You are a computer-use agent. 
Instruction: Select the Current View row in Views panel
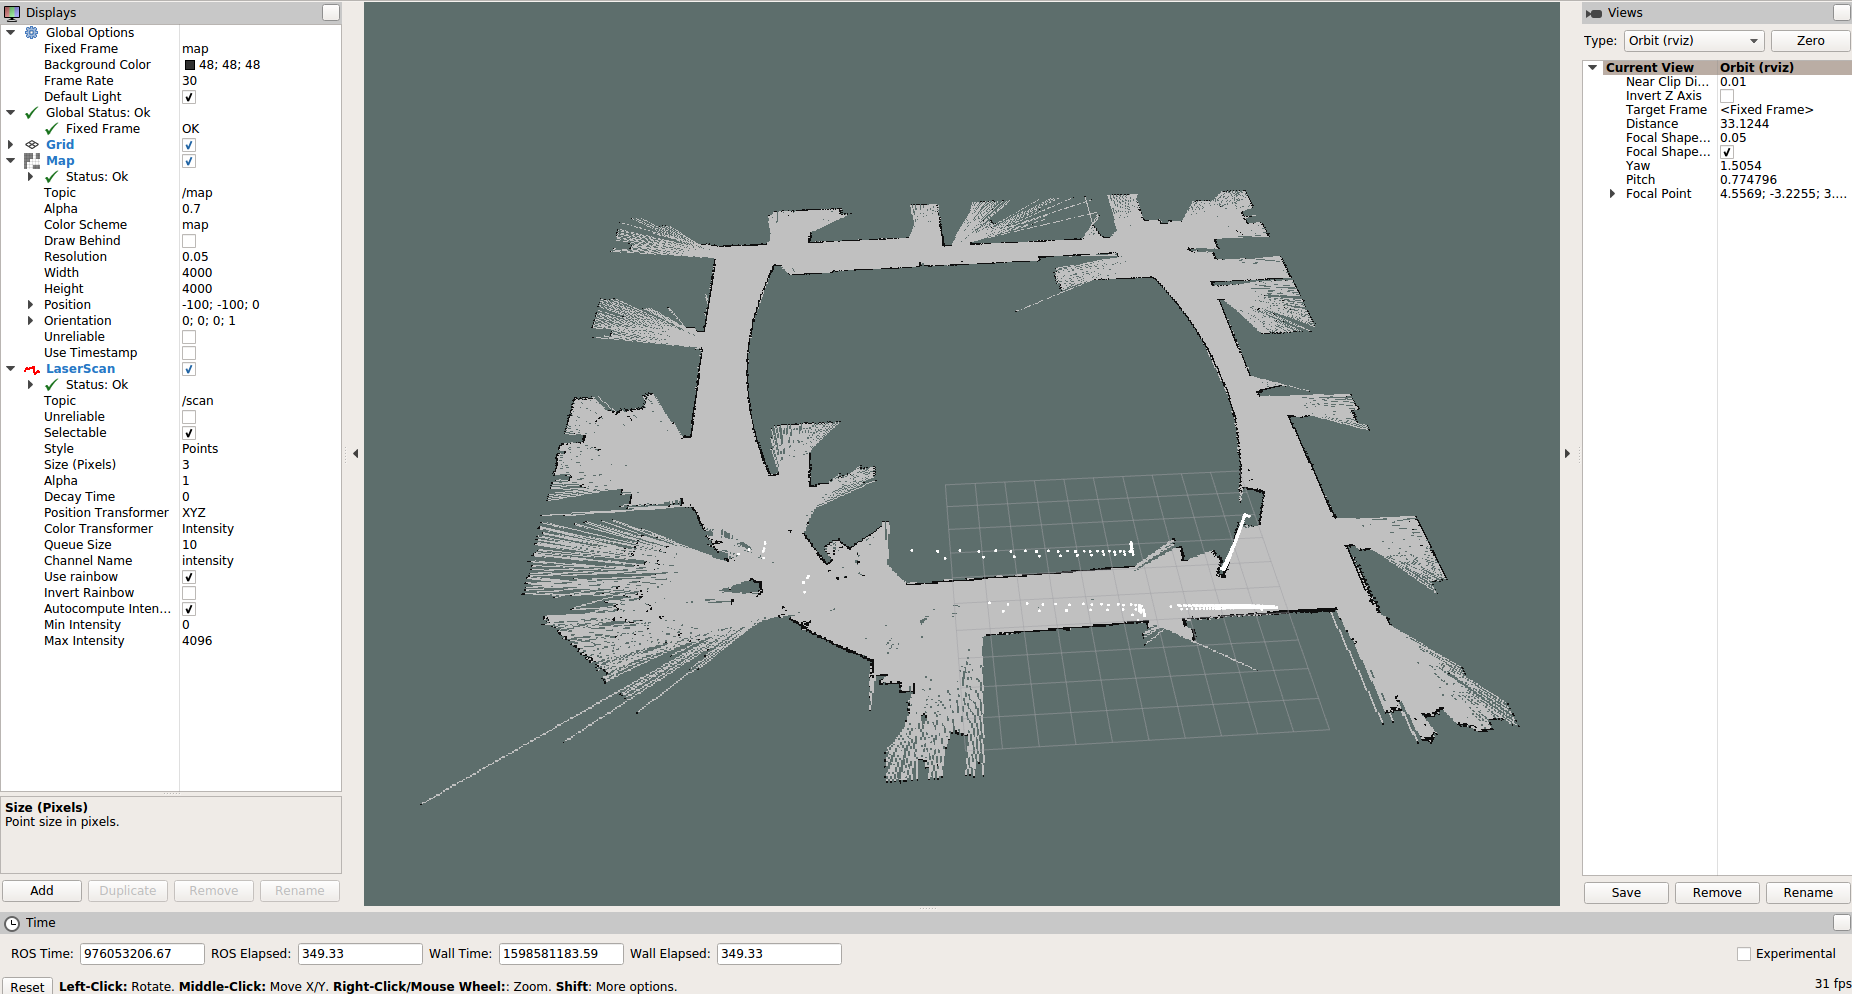(x=1650, y=66)
